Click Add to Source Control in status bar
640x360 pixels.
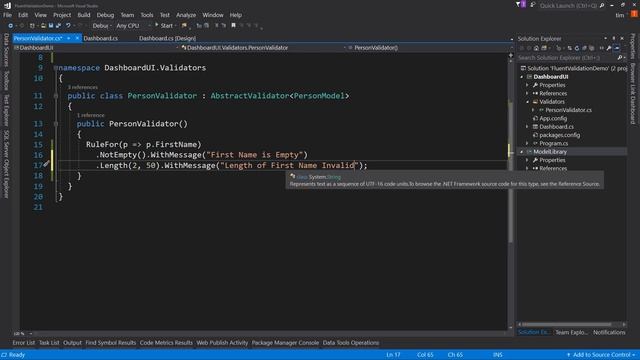click(x=601, y=355)
